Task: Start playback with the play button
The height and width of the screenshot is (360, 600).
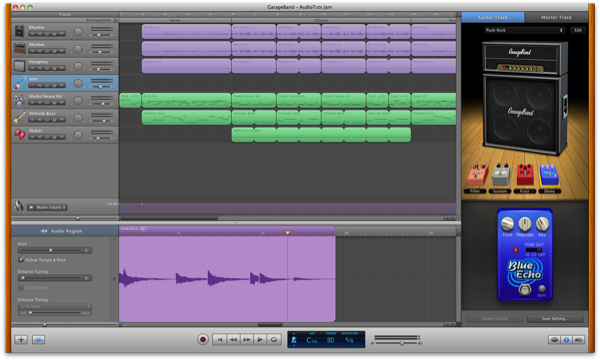Action: tap(260, 339)
